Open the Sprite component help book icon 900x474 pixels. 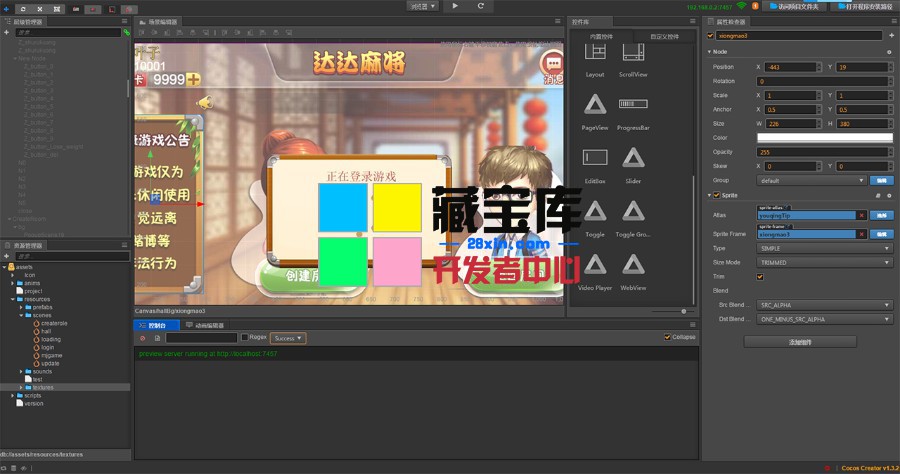(x=878, y=195)
